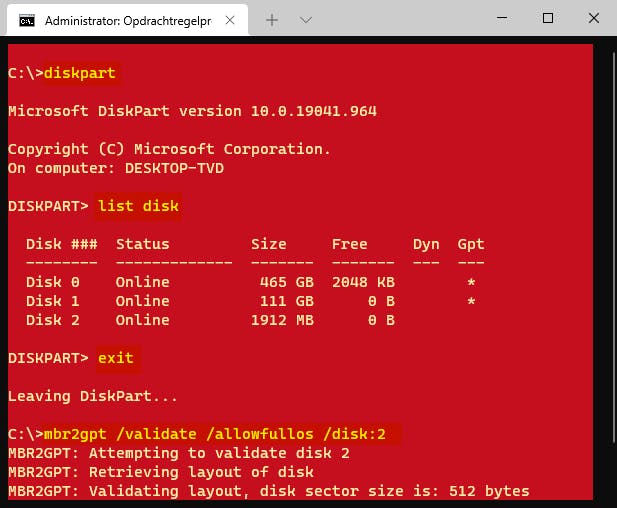Screen dimensions: 617x508
Task: Minimize the terminal window
Action: (502, 18)
